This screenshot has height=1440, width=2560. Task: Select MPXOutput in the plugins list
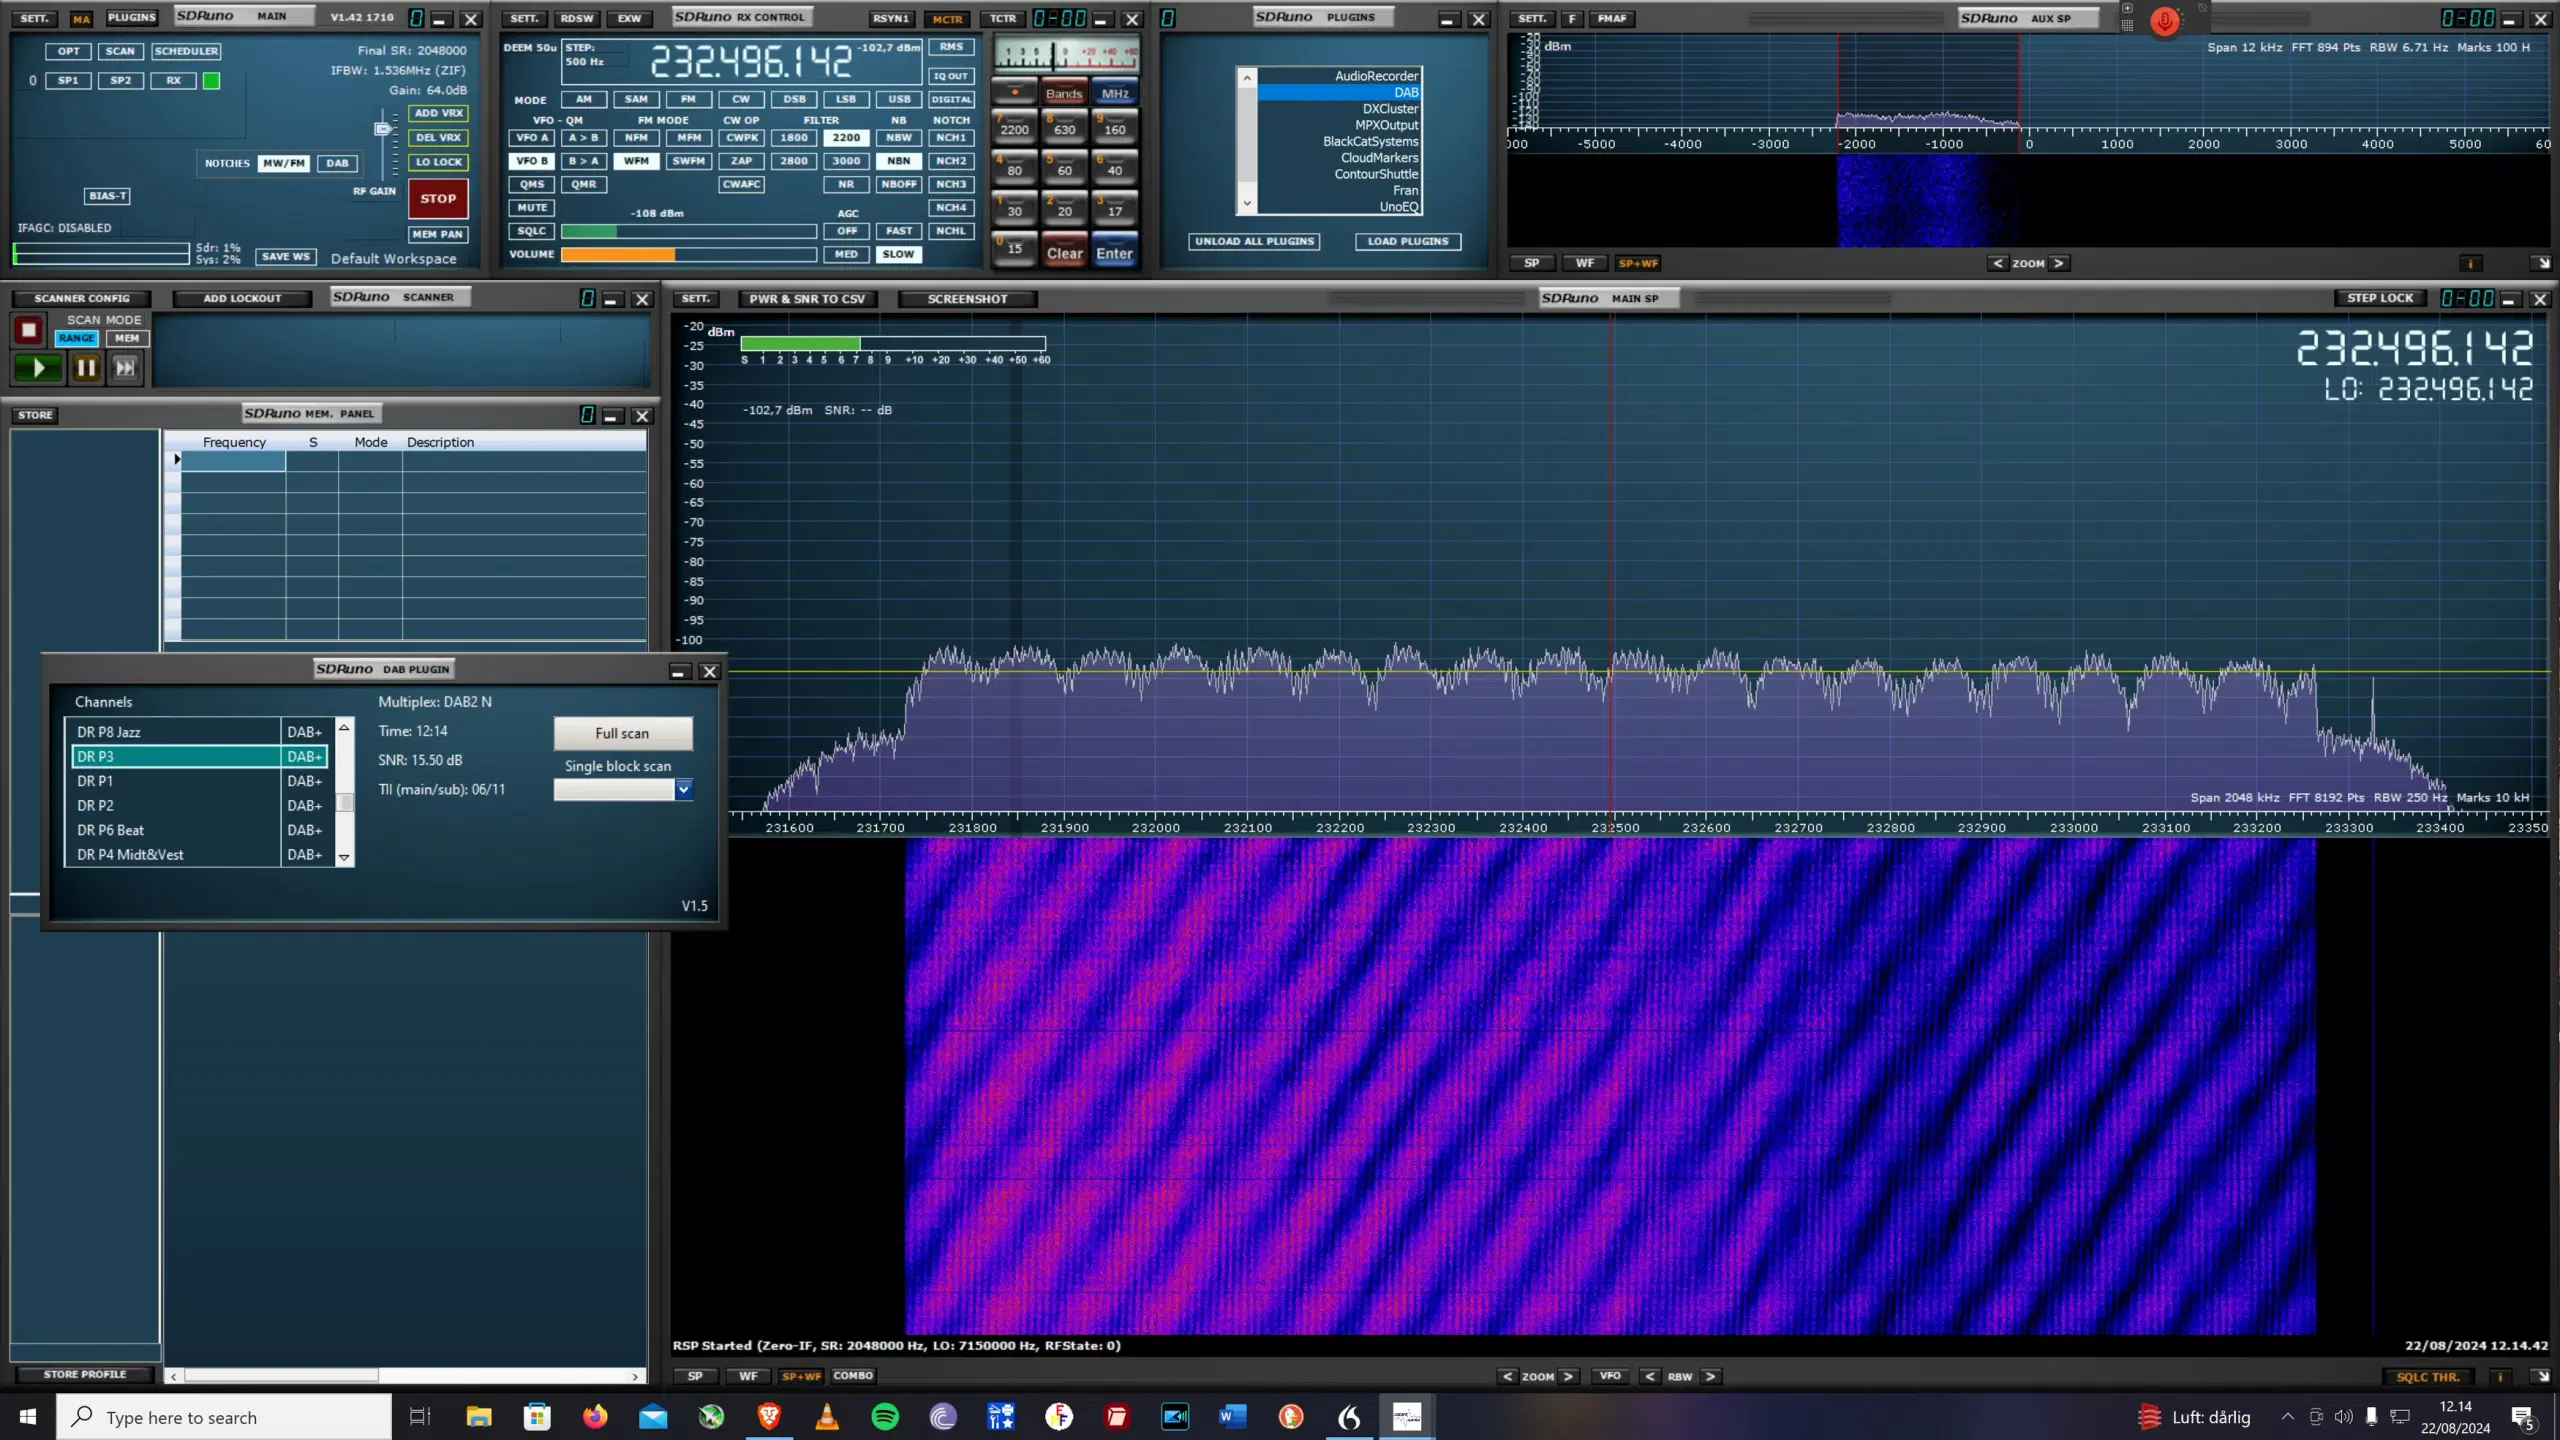1338,125
